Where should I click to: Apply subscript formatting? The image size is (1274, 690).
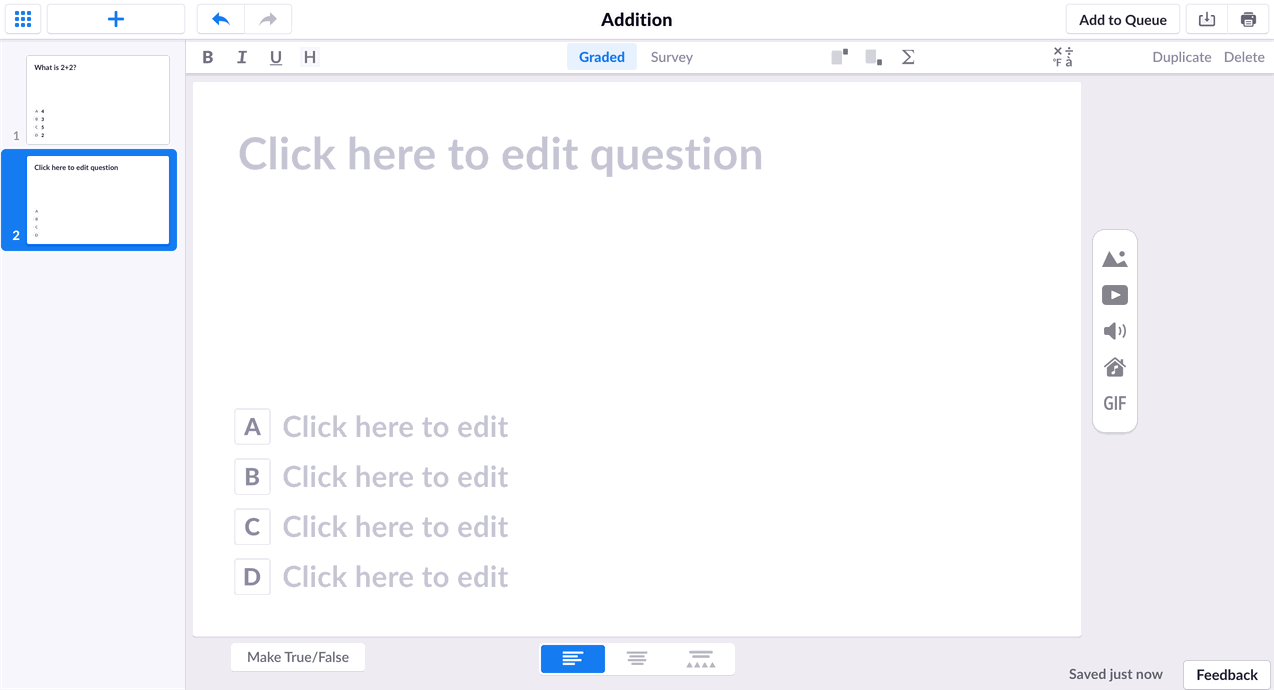tap(872, 57)
